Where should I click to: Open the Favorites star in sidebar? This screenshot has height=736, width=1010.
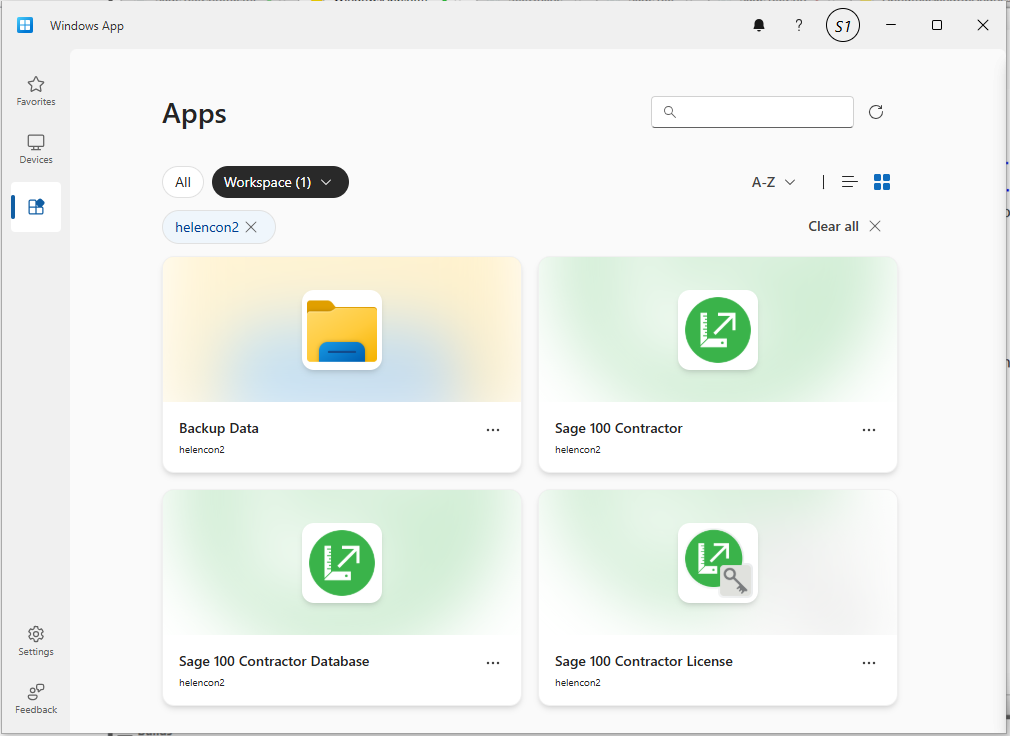(x=36, y=91)
